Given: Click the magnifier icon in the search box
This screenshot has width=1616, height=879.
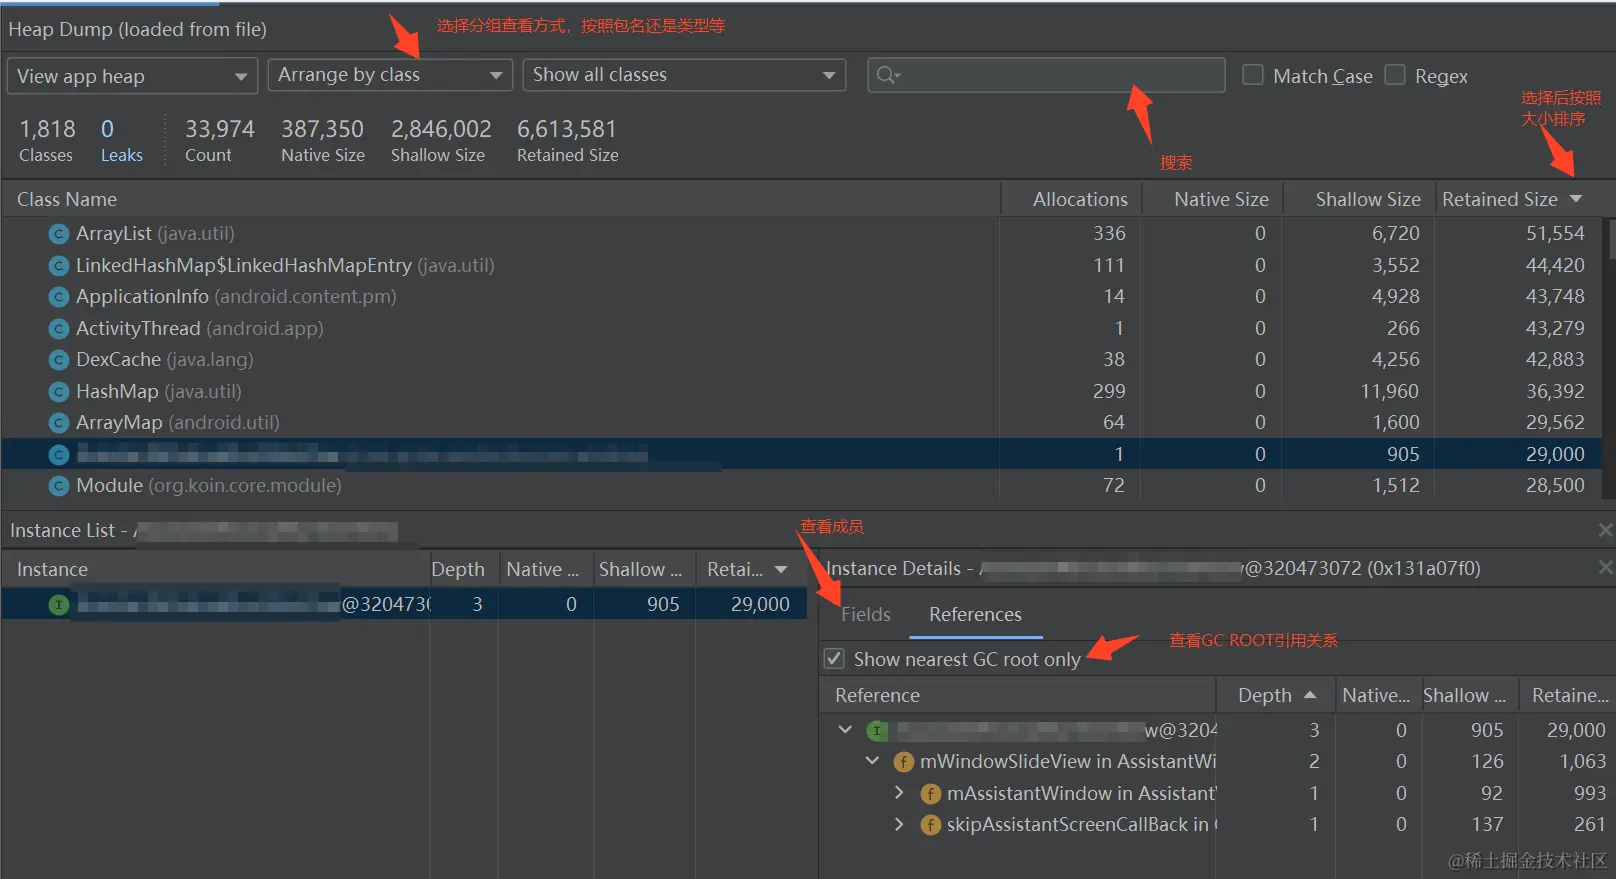Looking at the screenshot, I should [888, 75].
